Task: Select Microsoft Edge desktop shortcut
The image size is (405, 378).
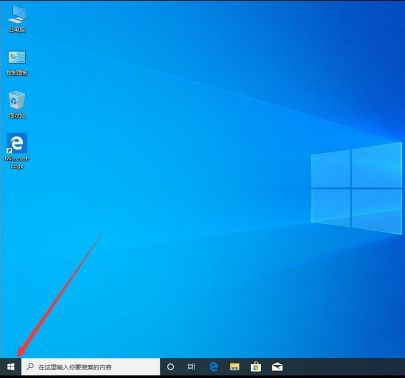Action: [x=17, y=151]
